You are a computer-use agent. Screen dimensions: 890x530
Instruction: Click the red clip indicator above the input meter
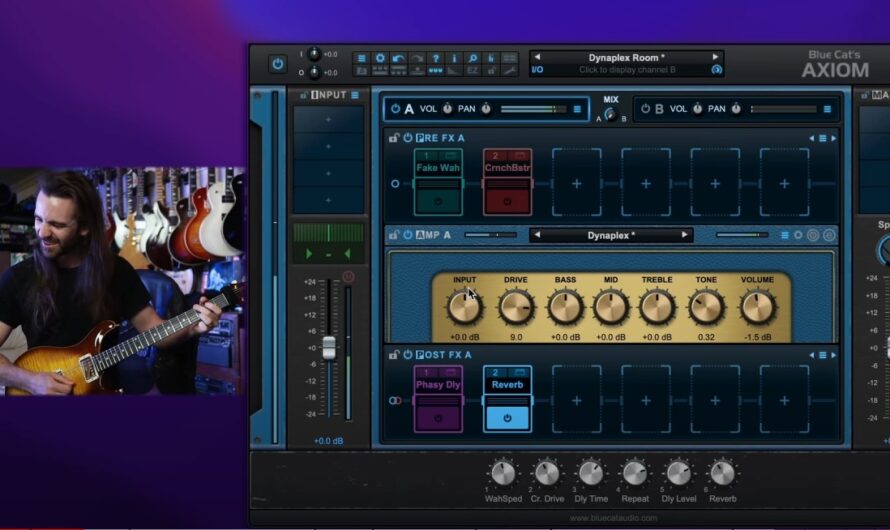click(x=349, y=276)
